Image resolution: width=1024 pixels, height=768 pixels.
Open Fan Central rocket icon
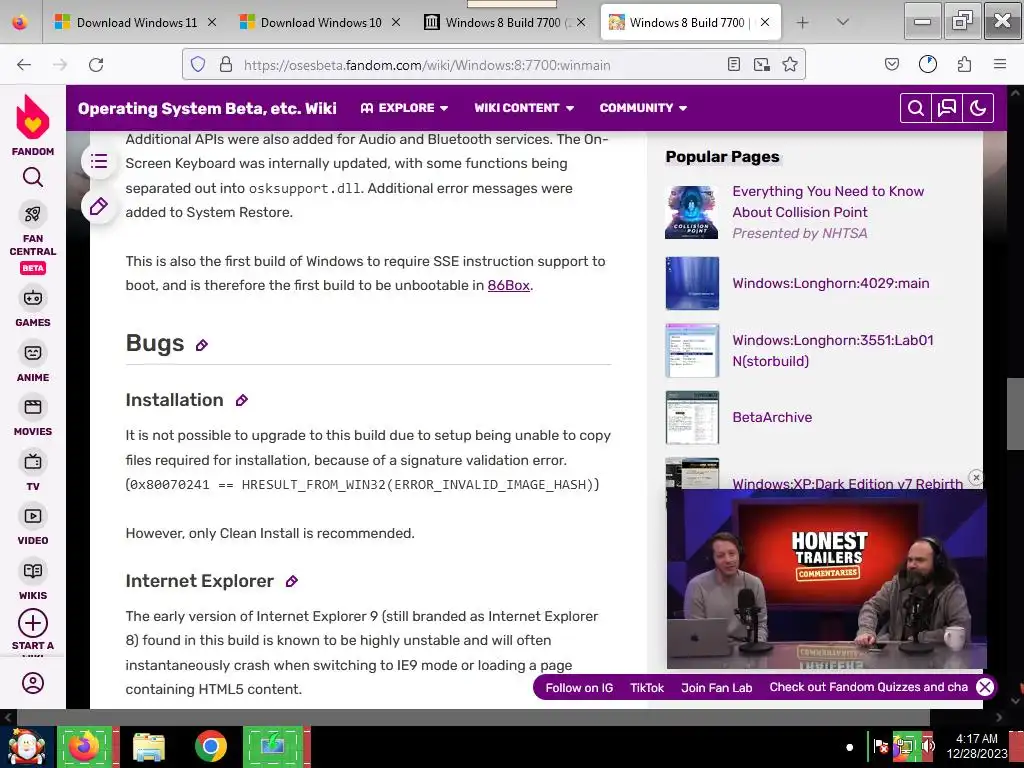click(33, 214)
